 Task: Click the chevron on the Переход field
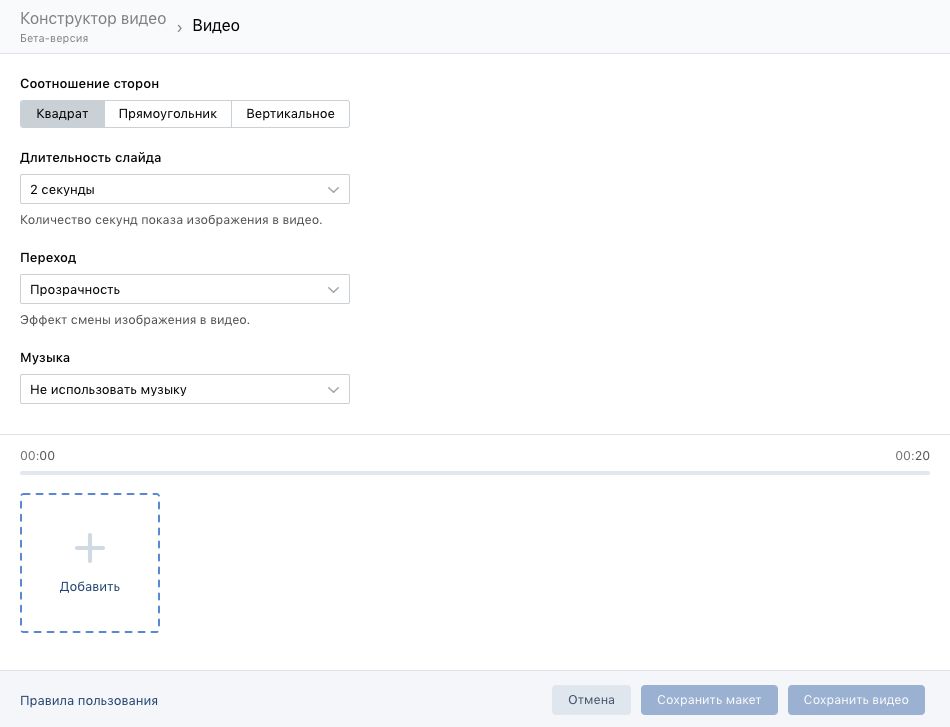pyautogui.click(x=334, y=290)
